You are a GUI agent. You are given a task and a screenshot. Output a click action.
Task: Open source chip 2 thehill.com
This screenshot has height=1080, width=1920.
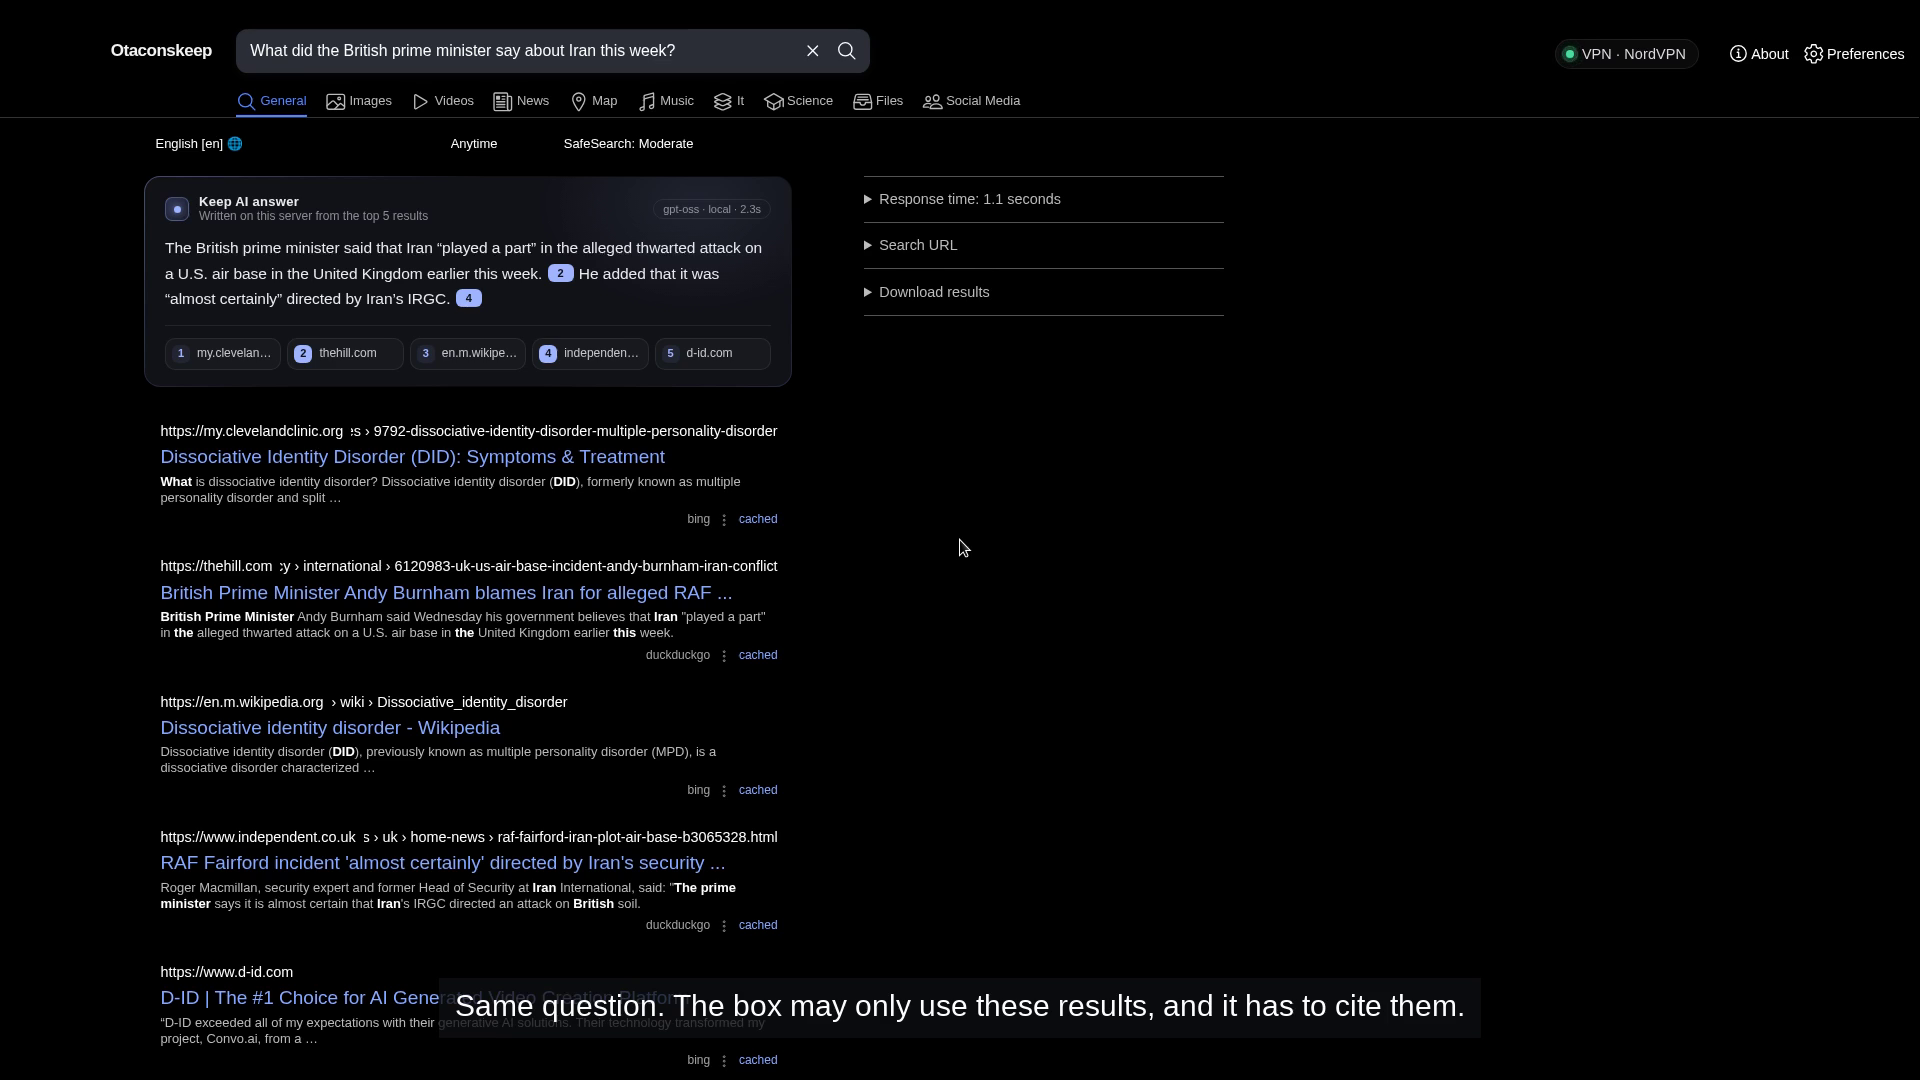pyautogui.click(x=345, y=353)
